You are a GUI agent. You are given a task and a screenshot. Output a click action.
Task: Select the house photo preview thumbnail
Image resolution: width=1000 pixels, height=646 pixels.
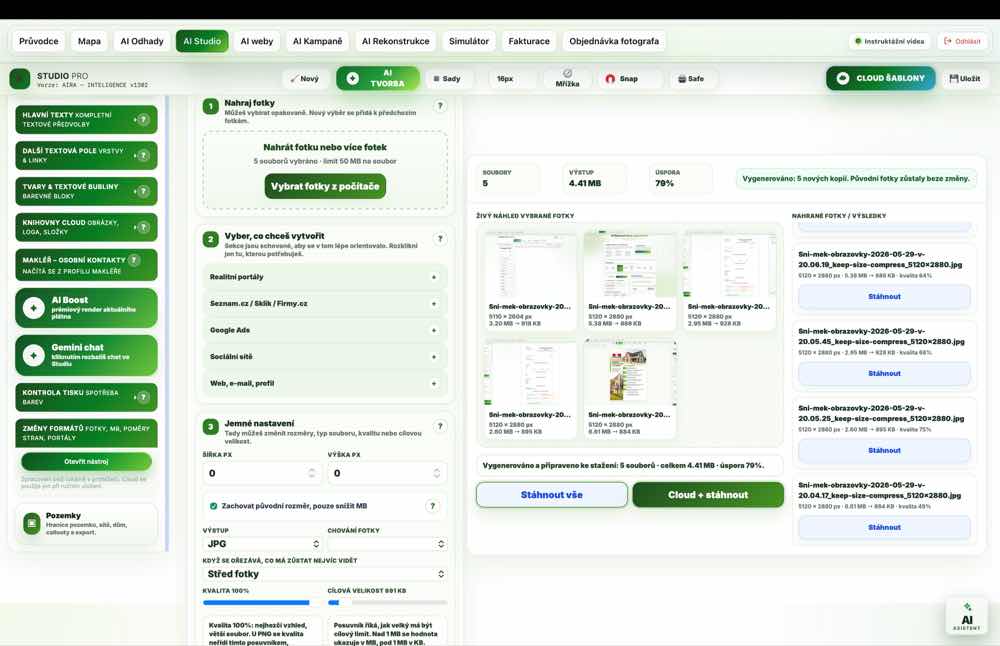(x=629, y=388)
